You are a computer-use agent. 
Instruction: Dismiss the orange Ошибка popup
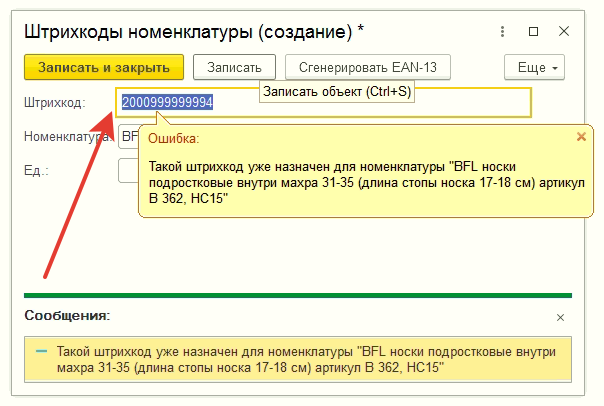(582, 137)
